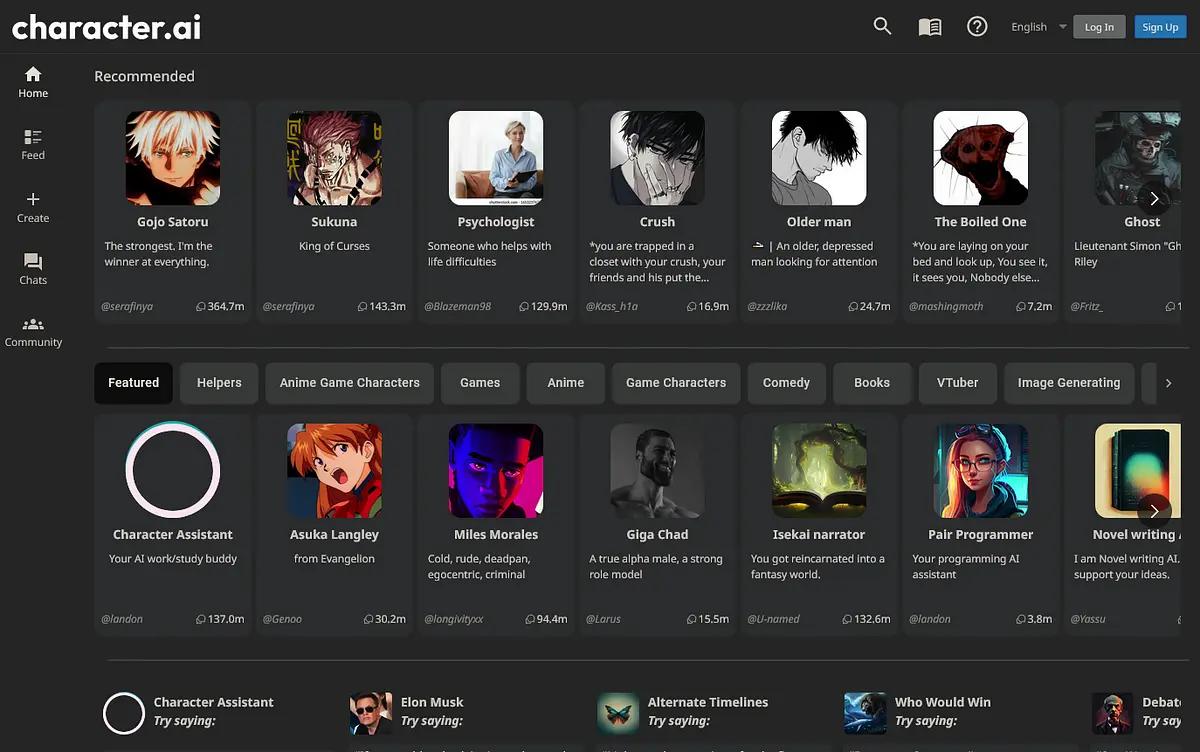Click the character.ai logo

[x=106, y=27]
